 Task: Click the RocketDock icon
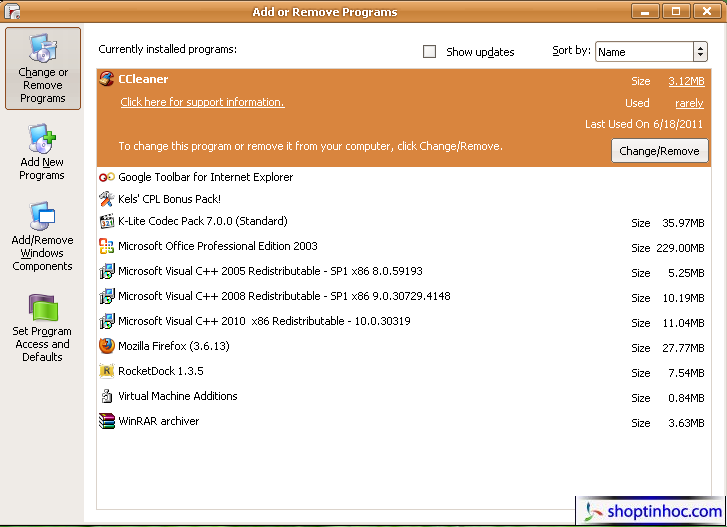[107, 371]
